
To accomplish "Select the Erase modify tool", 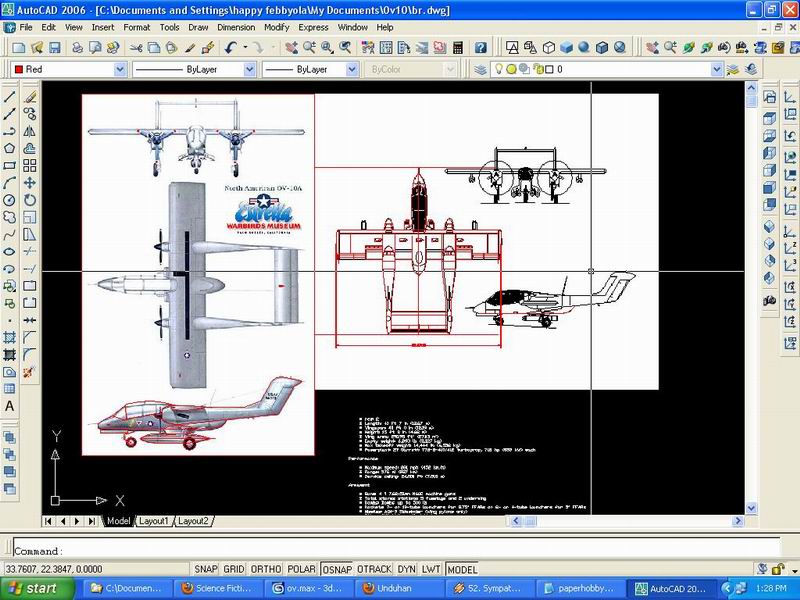I will point(30,97).
